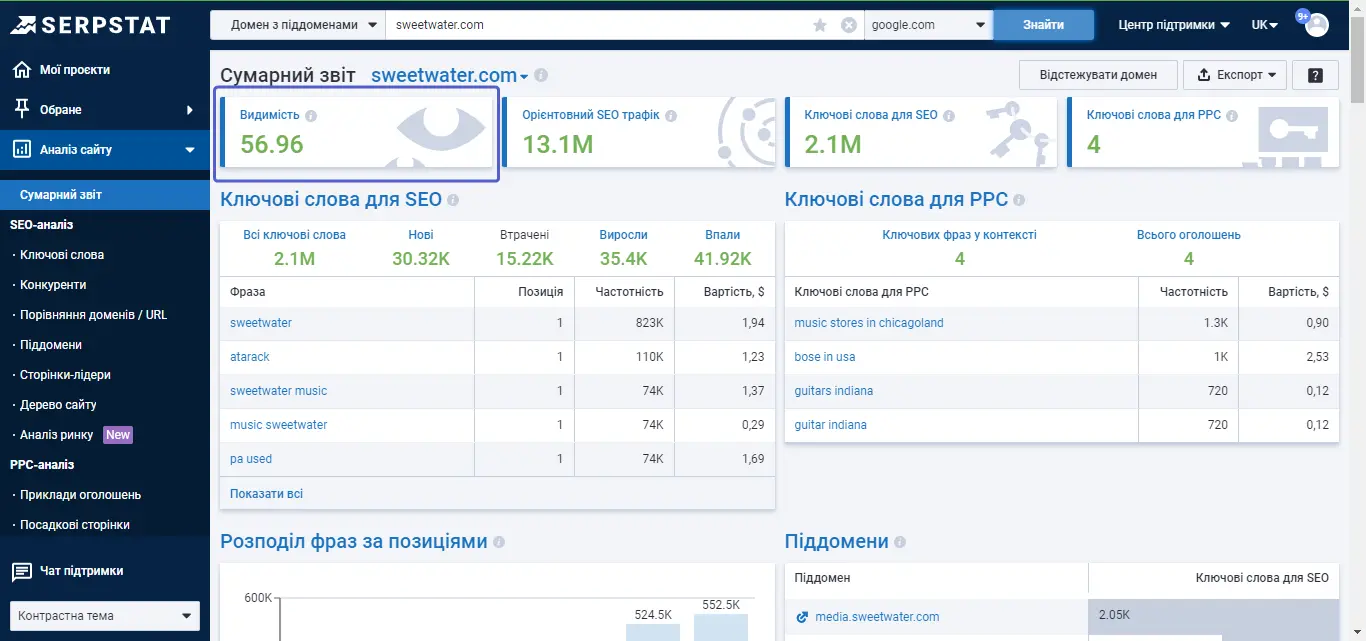
Task: Click the chat icon for Чат підтримки
Action: point(21,572)
